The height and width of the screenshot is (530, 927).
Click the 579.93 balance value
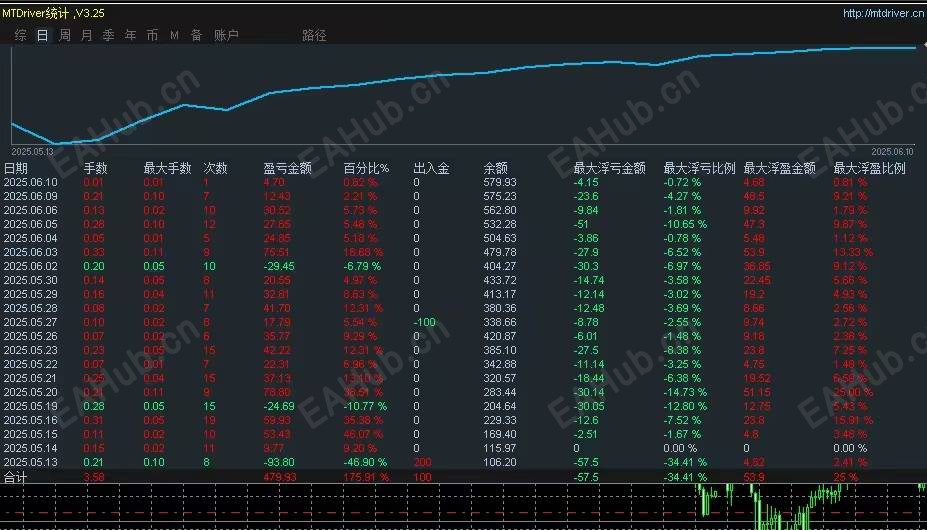(x=500, y=182)
